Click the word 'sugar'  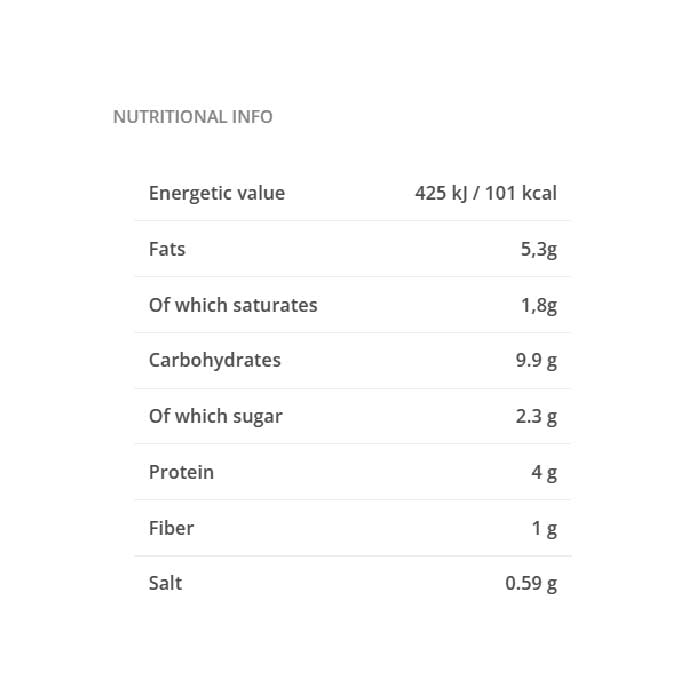click(257, 418)
